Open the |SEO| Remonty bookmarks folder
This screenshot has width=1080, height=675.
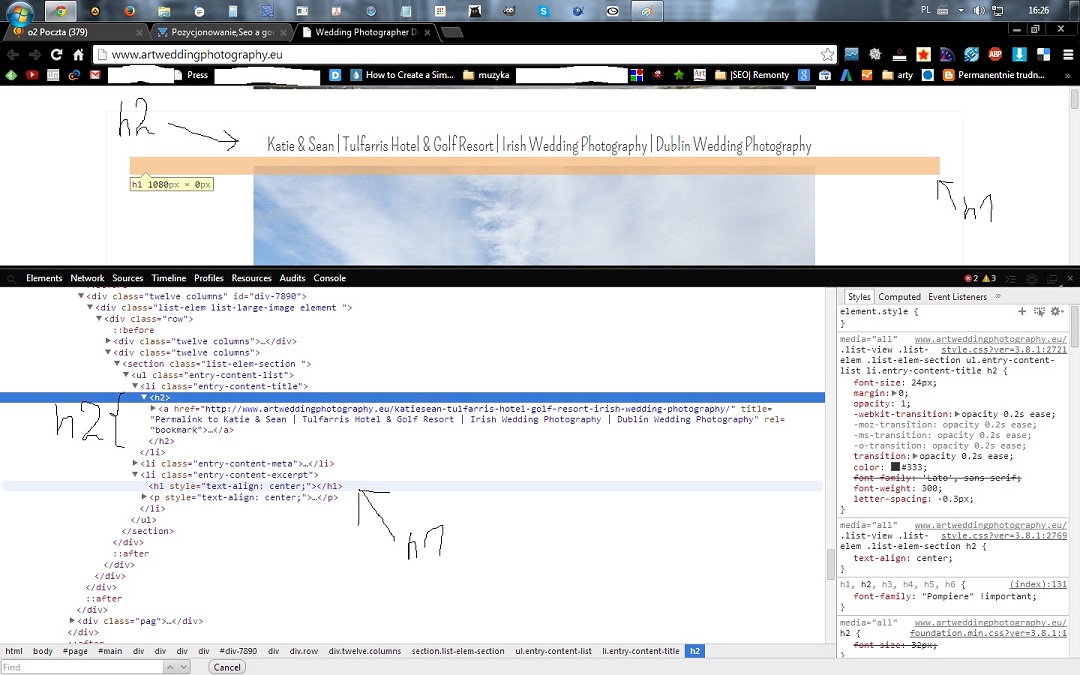tap(752, 75)
